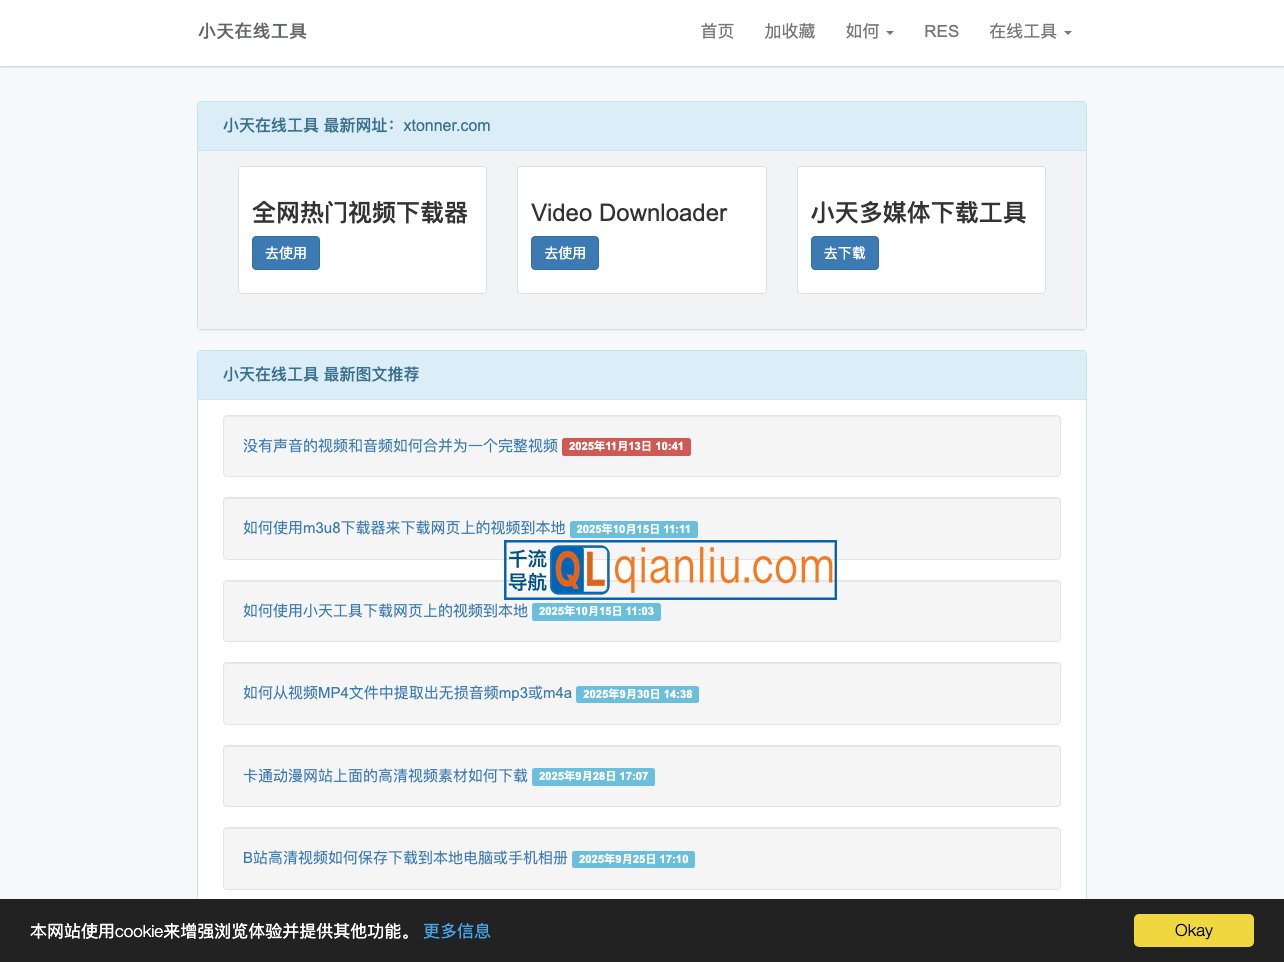The image size is (1284, 962).
Task: Click the 小天在线工具 site brand link
Action: click(252, 31)
